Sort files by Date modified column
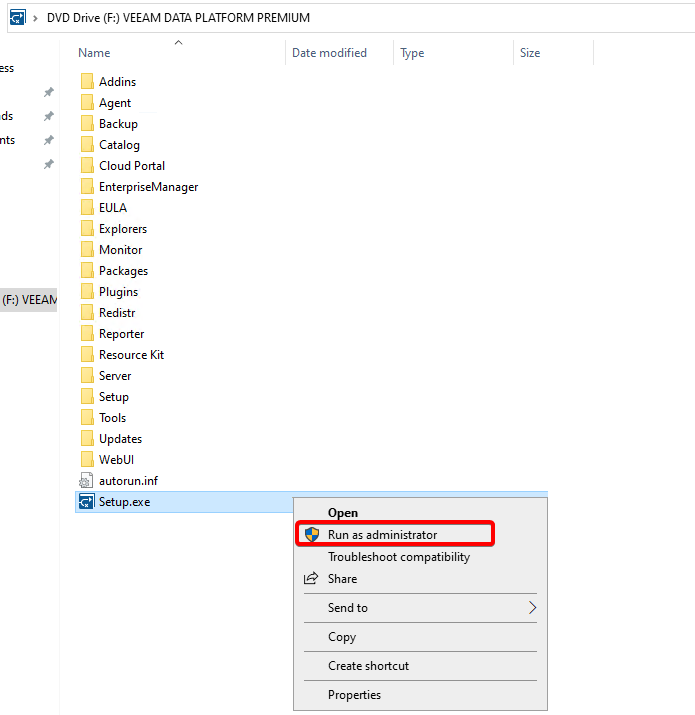Screen dimensions: 695x715 pyautogui.click(x=329, y=53)
